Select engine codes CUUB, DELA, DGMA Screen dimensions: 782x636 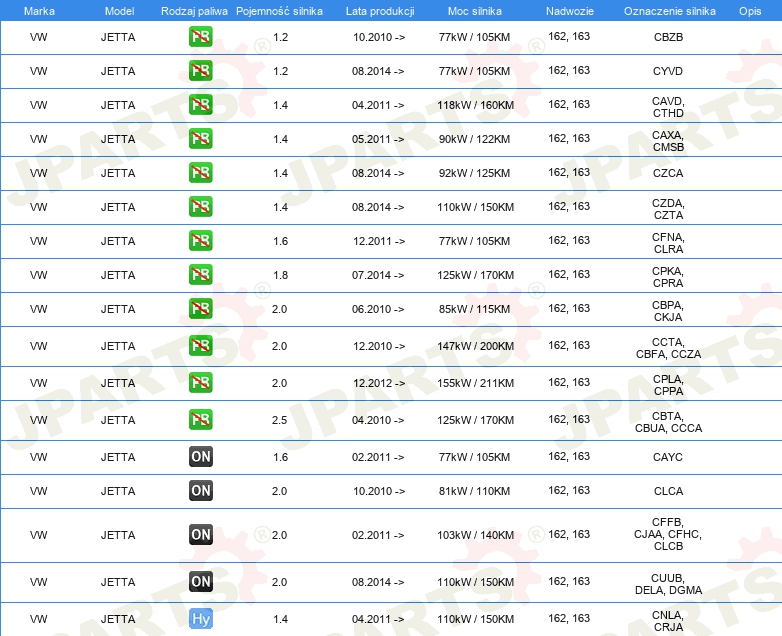click(x=668, y=584)
